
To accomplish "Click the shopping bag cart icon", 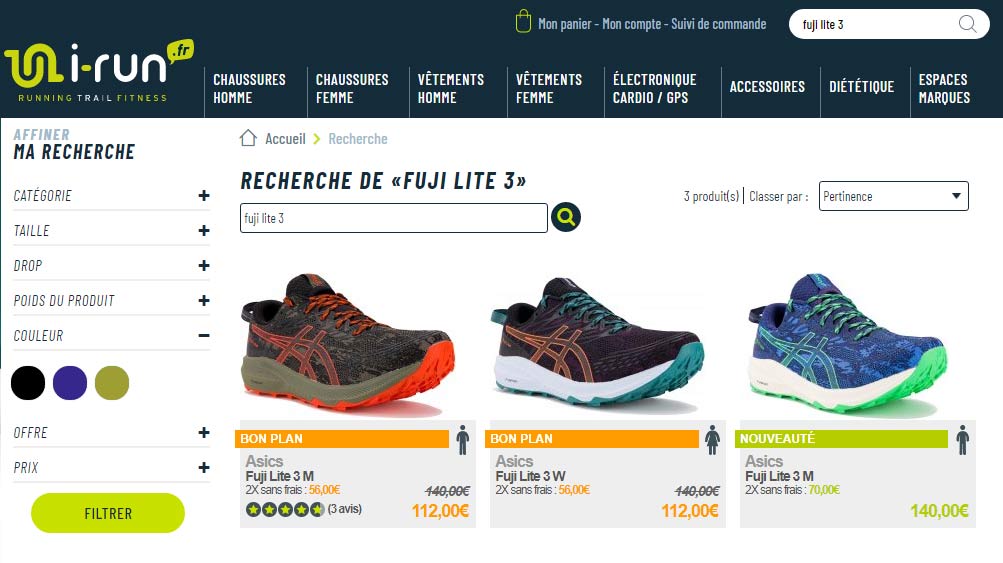I will [523, 22].
